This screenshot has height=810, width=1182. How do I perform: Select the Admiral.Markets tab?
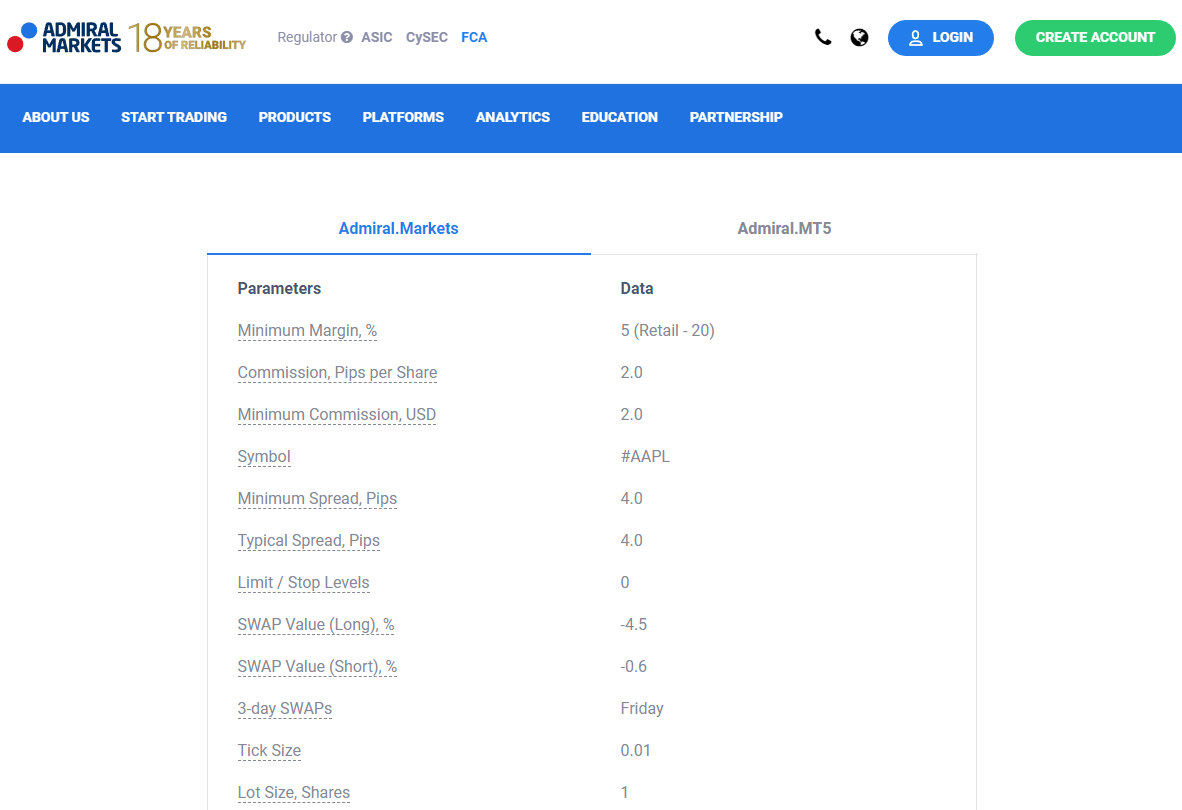(398, 229)
